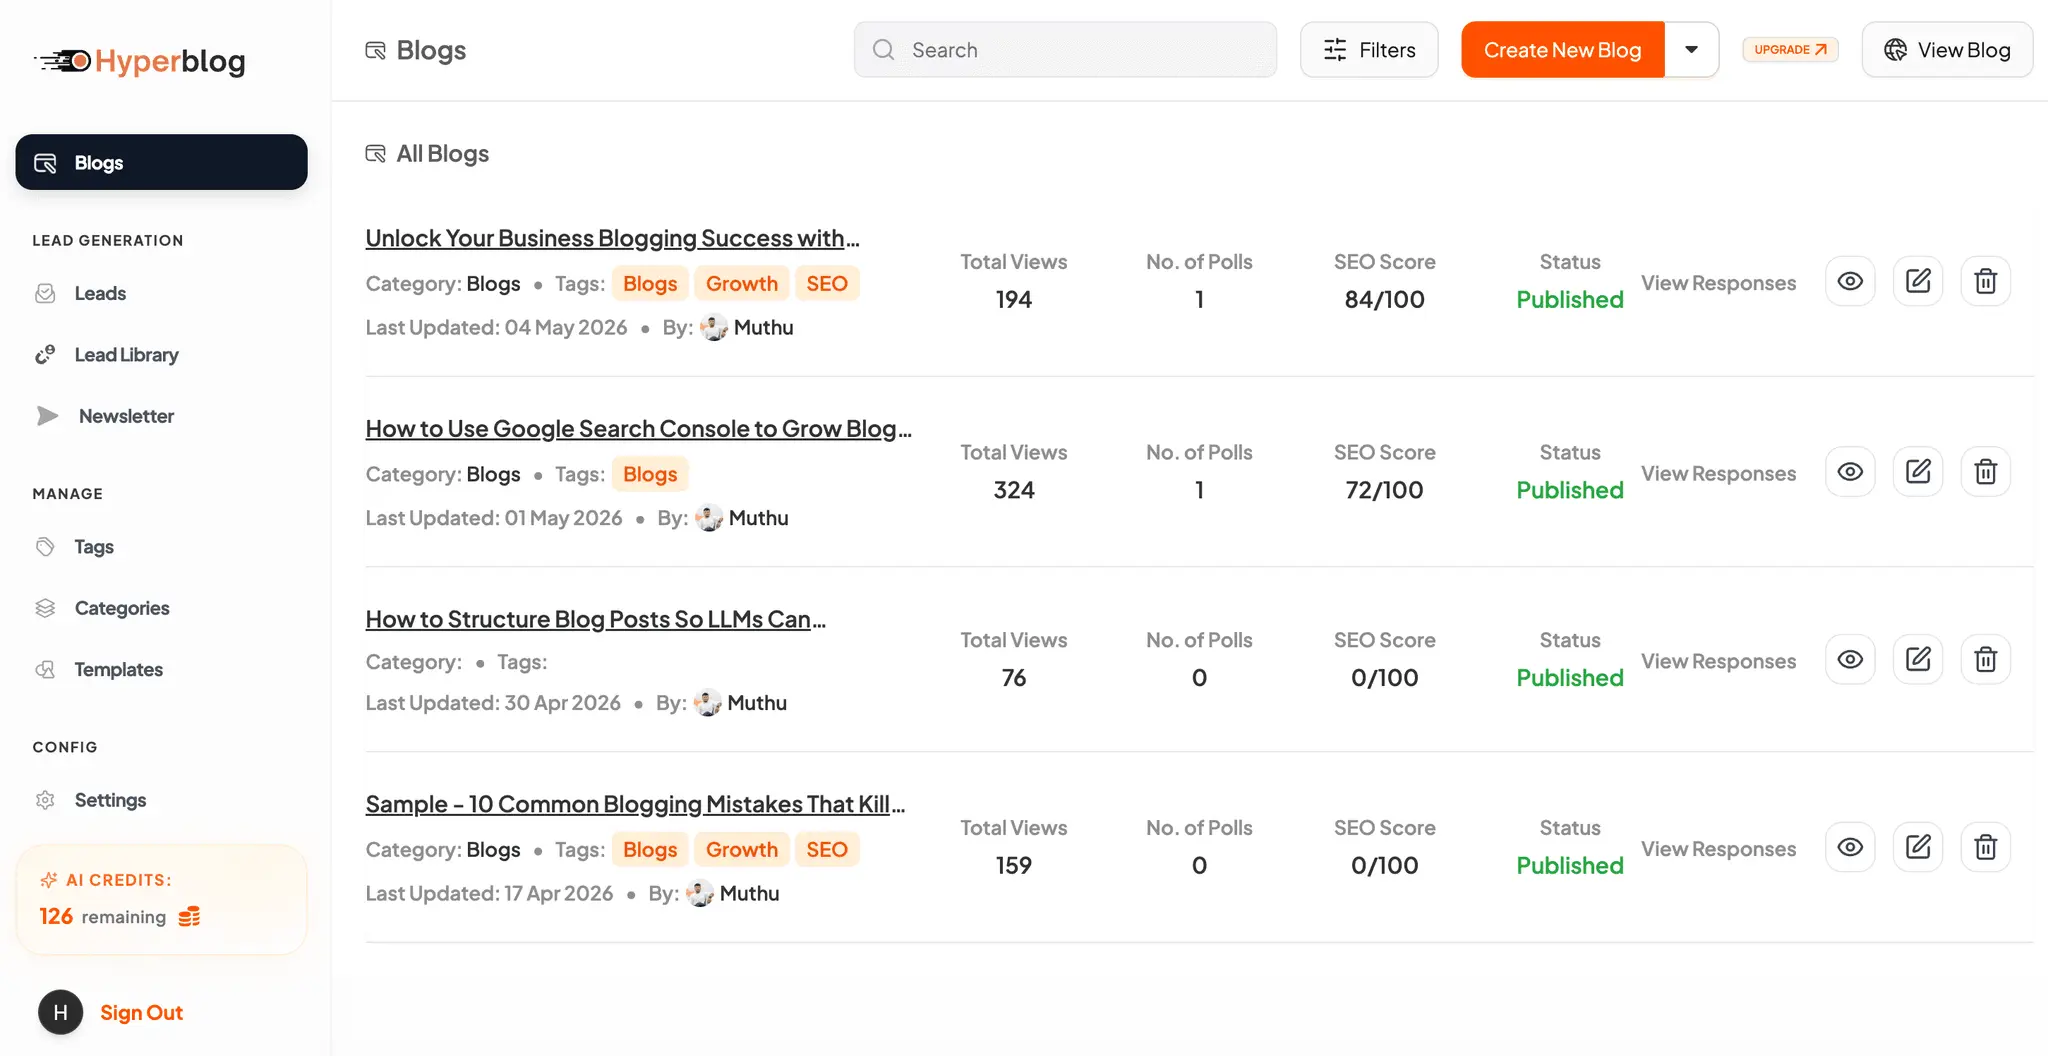The image size is (2048, 1056).
Task: Click the 72/100 SEO score value
Action: point(1384,490)
